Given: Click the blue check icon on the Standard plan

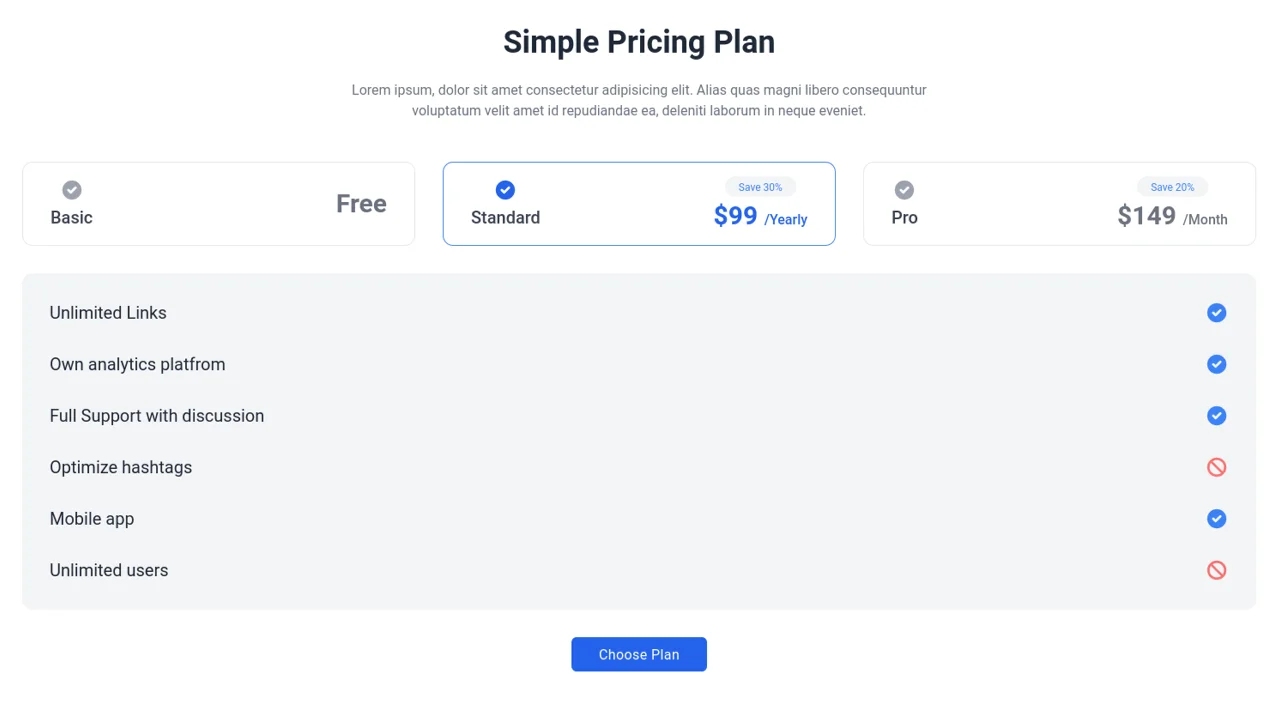Looking at the screenshot, I should tap(505, 190).
